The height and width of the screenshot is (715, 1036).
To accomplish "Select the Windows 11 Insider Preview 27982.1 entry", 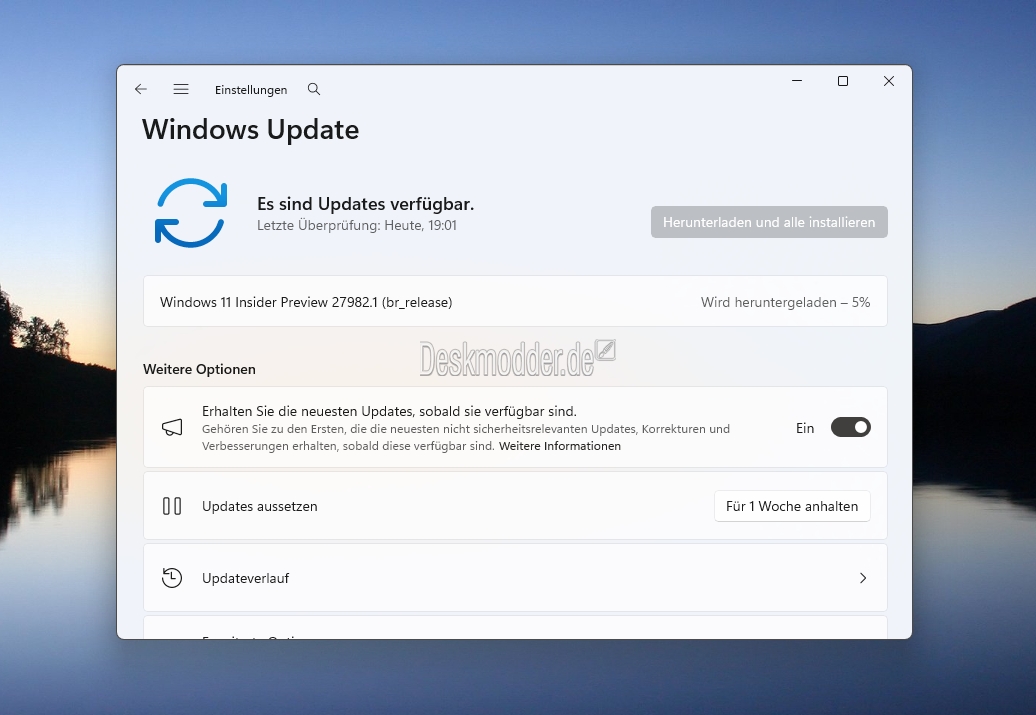I will (306, 302).
